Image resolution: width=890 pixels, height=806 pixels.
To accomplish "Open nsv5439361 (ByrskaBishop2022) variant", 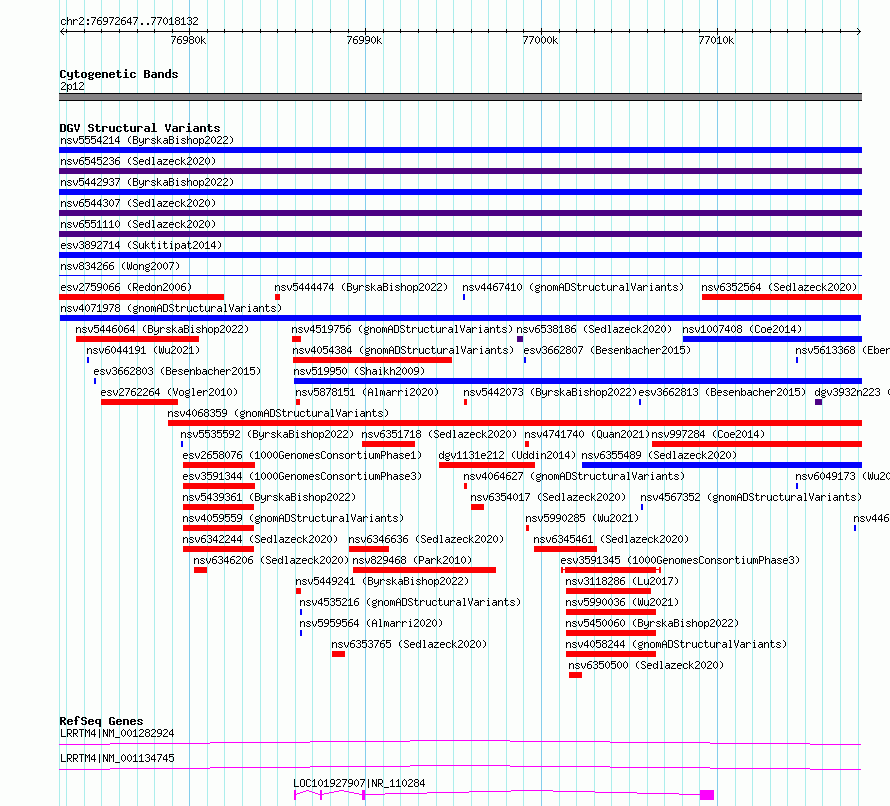I will [x=269, y=497].
